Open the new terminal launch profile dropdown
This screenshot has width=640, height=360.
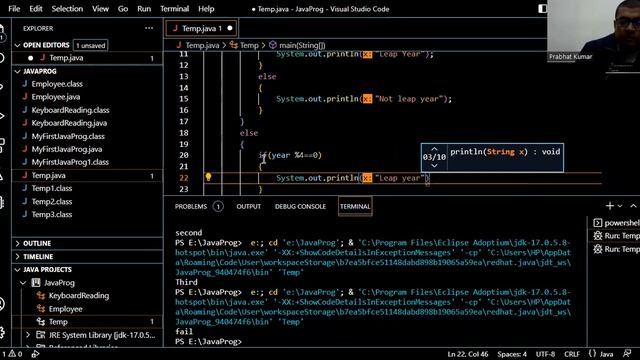(x=620, y=207)
